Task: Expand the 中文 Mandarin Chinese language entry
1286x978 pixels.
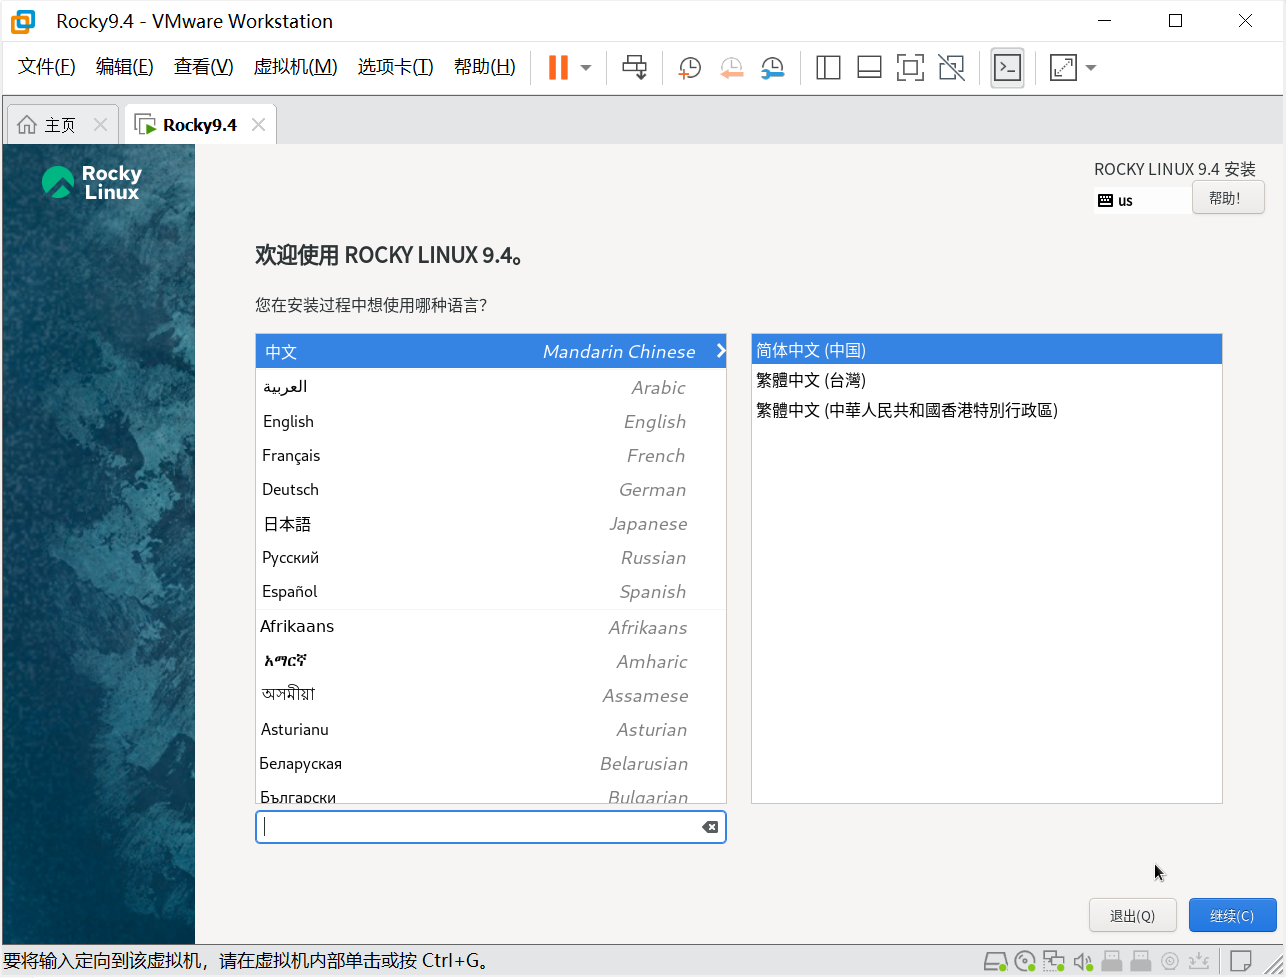Action: tap(490, 351)
